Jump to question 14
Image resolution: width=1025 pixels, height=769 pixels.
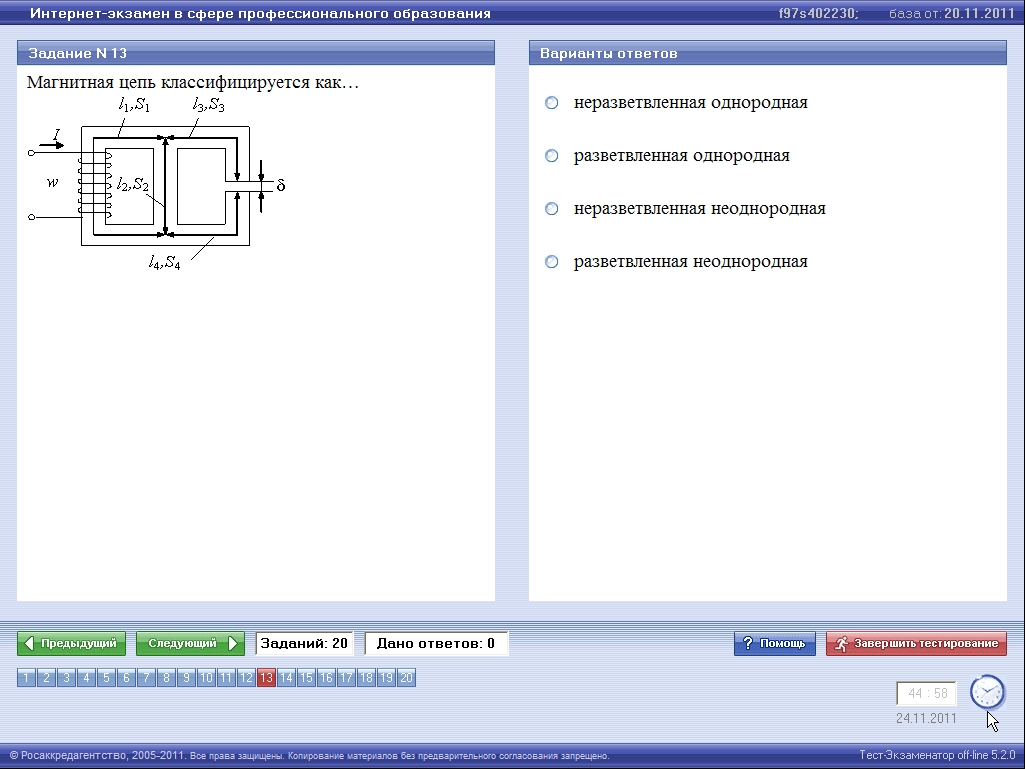(286, 677)
